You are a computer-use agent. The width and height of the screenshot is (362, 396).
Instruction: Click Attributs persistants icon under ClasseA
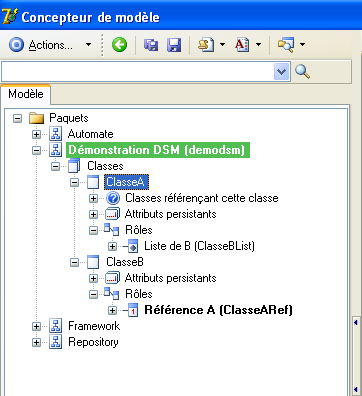click(x=112, y=214)
